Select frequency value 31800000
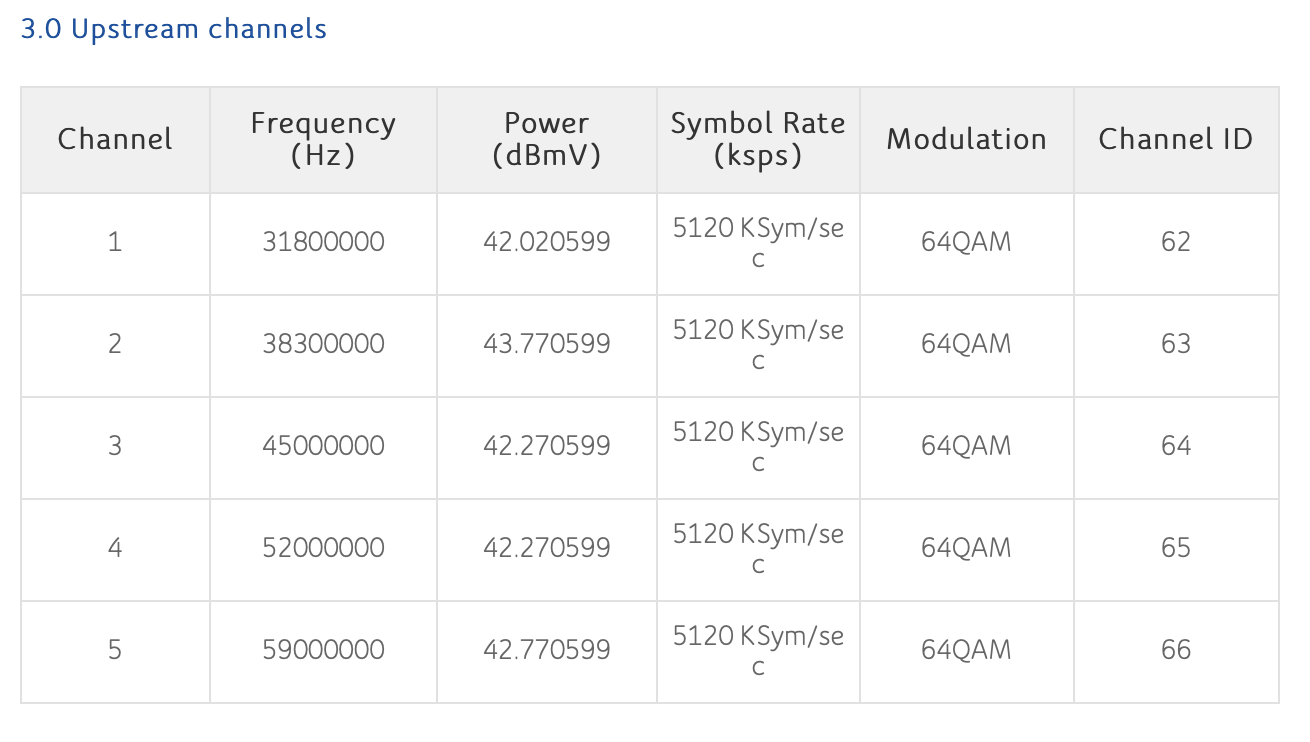Image resolution: width=1310 pixels, height=742 pixels. coord(323,242)
